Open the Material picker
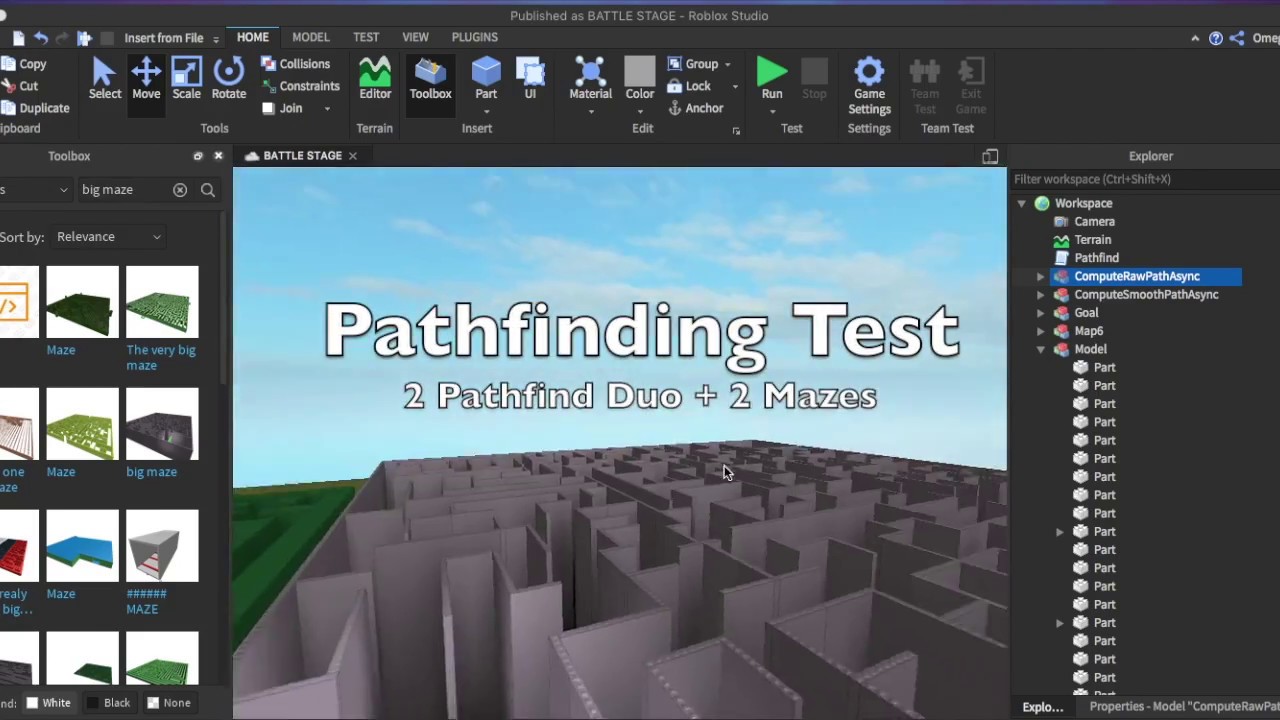The width and height of the screenshot is (1280, 720). [590, 79]
